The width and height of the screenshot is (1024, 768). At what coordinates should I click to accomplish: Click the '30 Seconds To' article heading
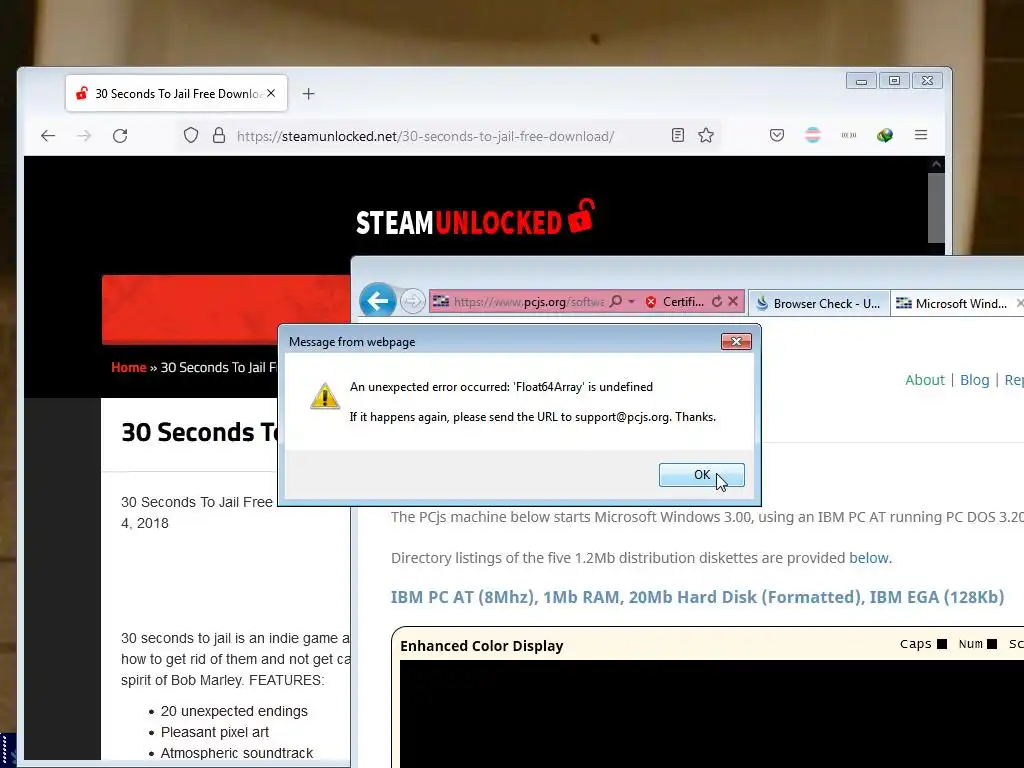[x=199, y=432]
